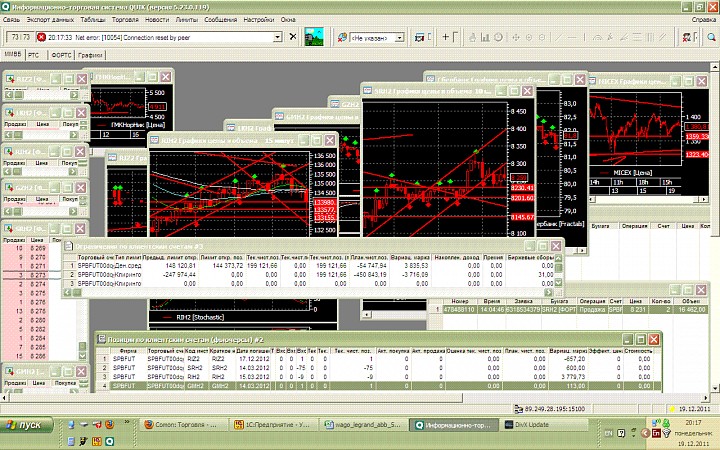Expand hidden quick launch items with the chevron
The width and height of the screenshot is (720, 450).
(x=127, y=422)
